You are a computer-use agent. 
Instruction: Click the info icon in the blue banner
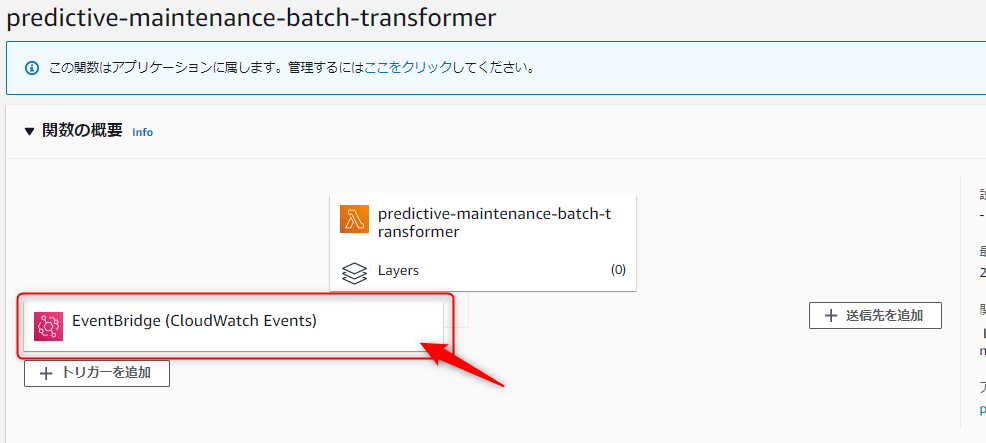[30, 69]
